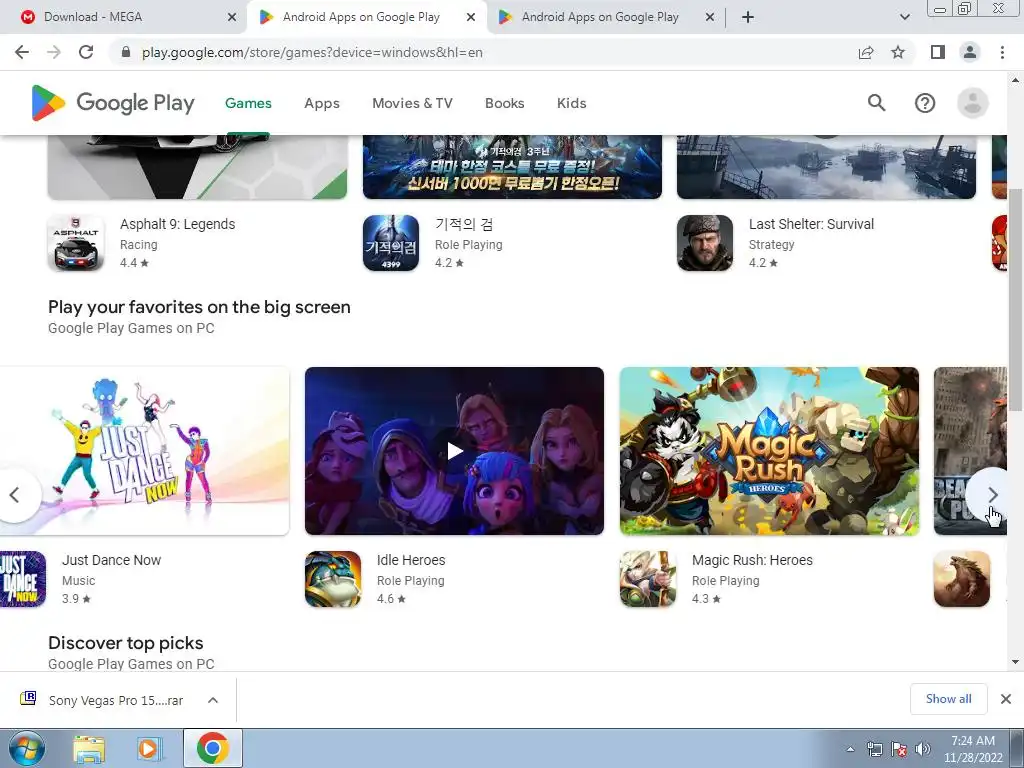Show hidden tray icons arrow
The height and width of the screenshot is (768, 1024).
850,749
